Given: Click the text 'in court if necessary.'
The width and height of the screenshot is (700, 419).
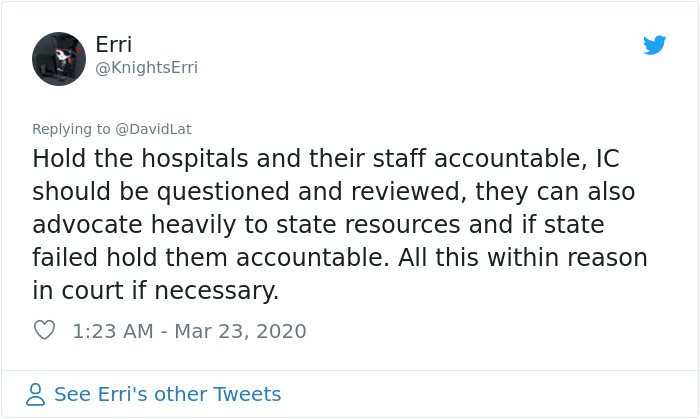Looking at the screenshot, I should [x=155, y=291].
